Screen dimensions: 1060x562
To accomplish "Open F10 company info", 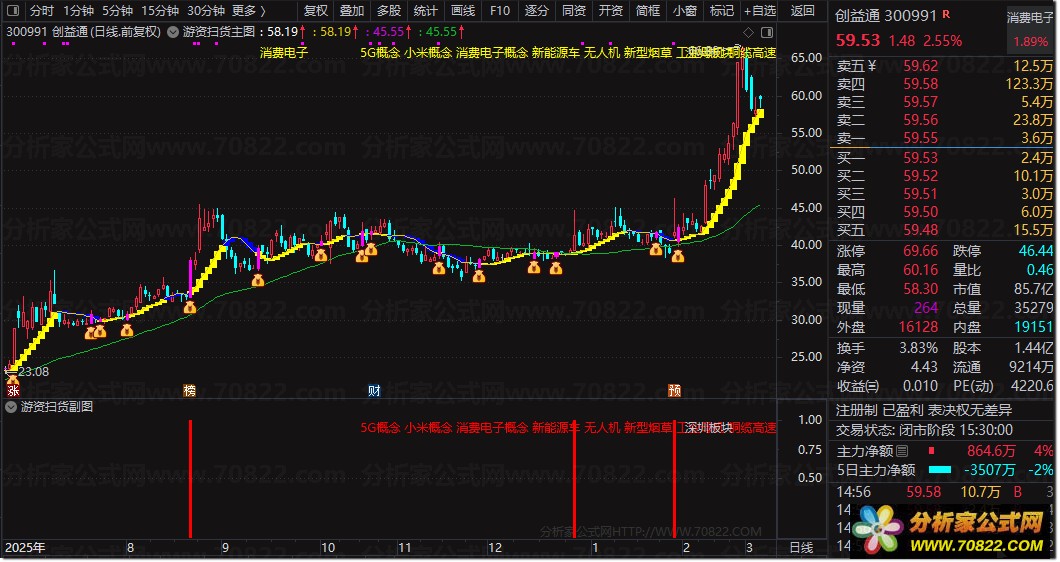I will pos(500,11).
